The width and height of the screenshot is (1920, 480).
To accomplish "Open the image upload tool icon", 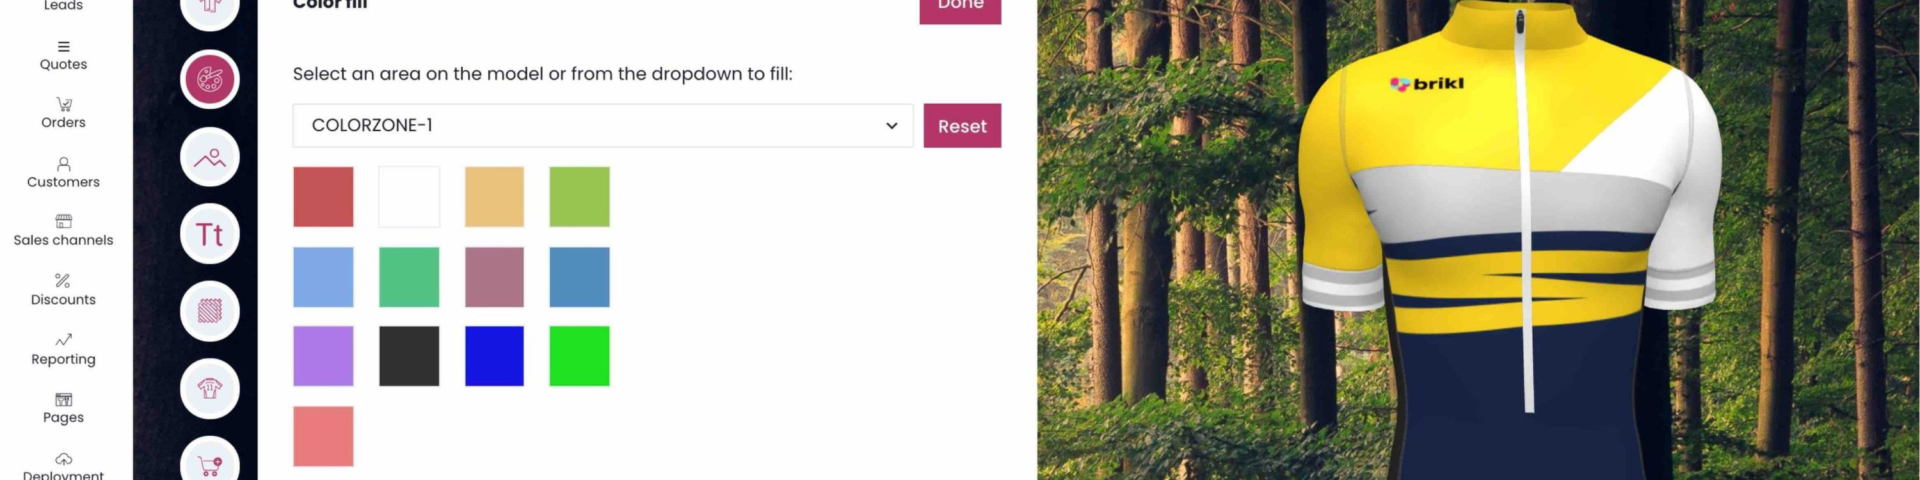I will point(209,157).
